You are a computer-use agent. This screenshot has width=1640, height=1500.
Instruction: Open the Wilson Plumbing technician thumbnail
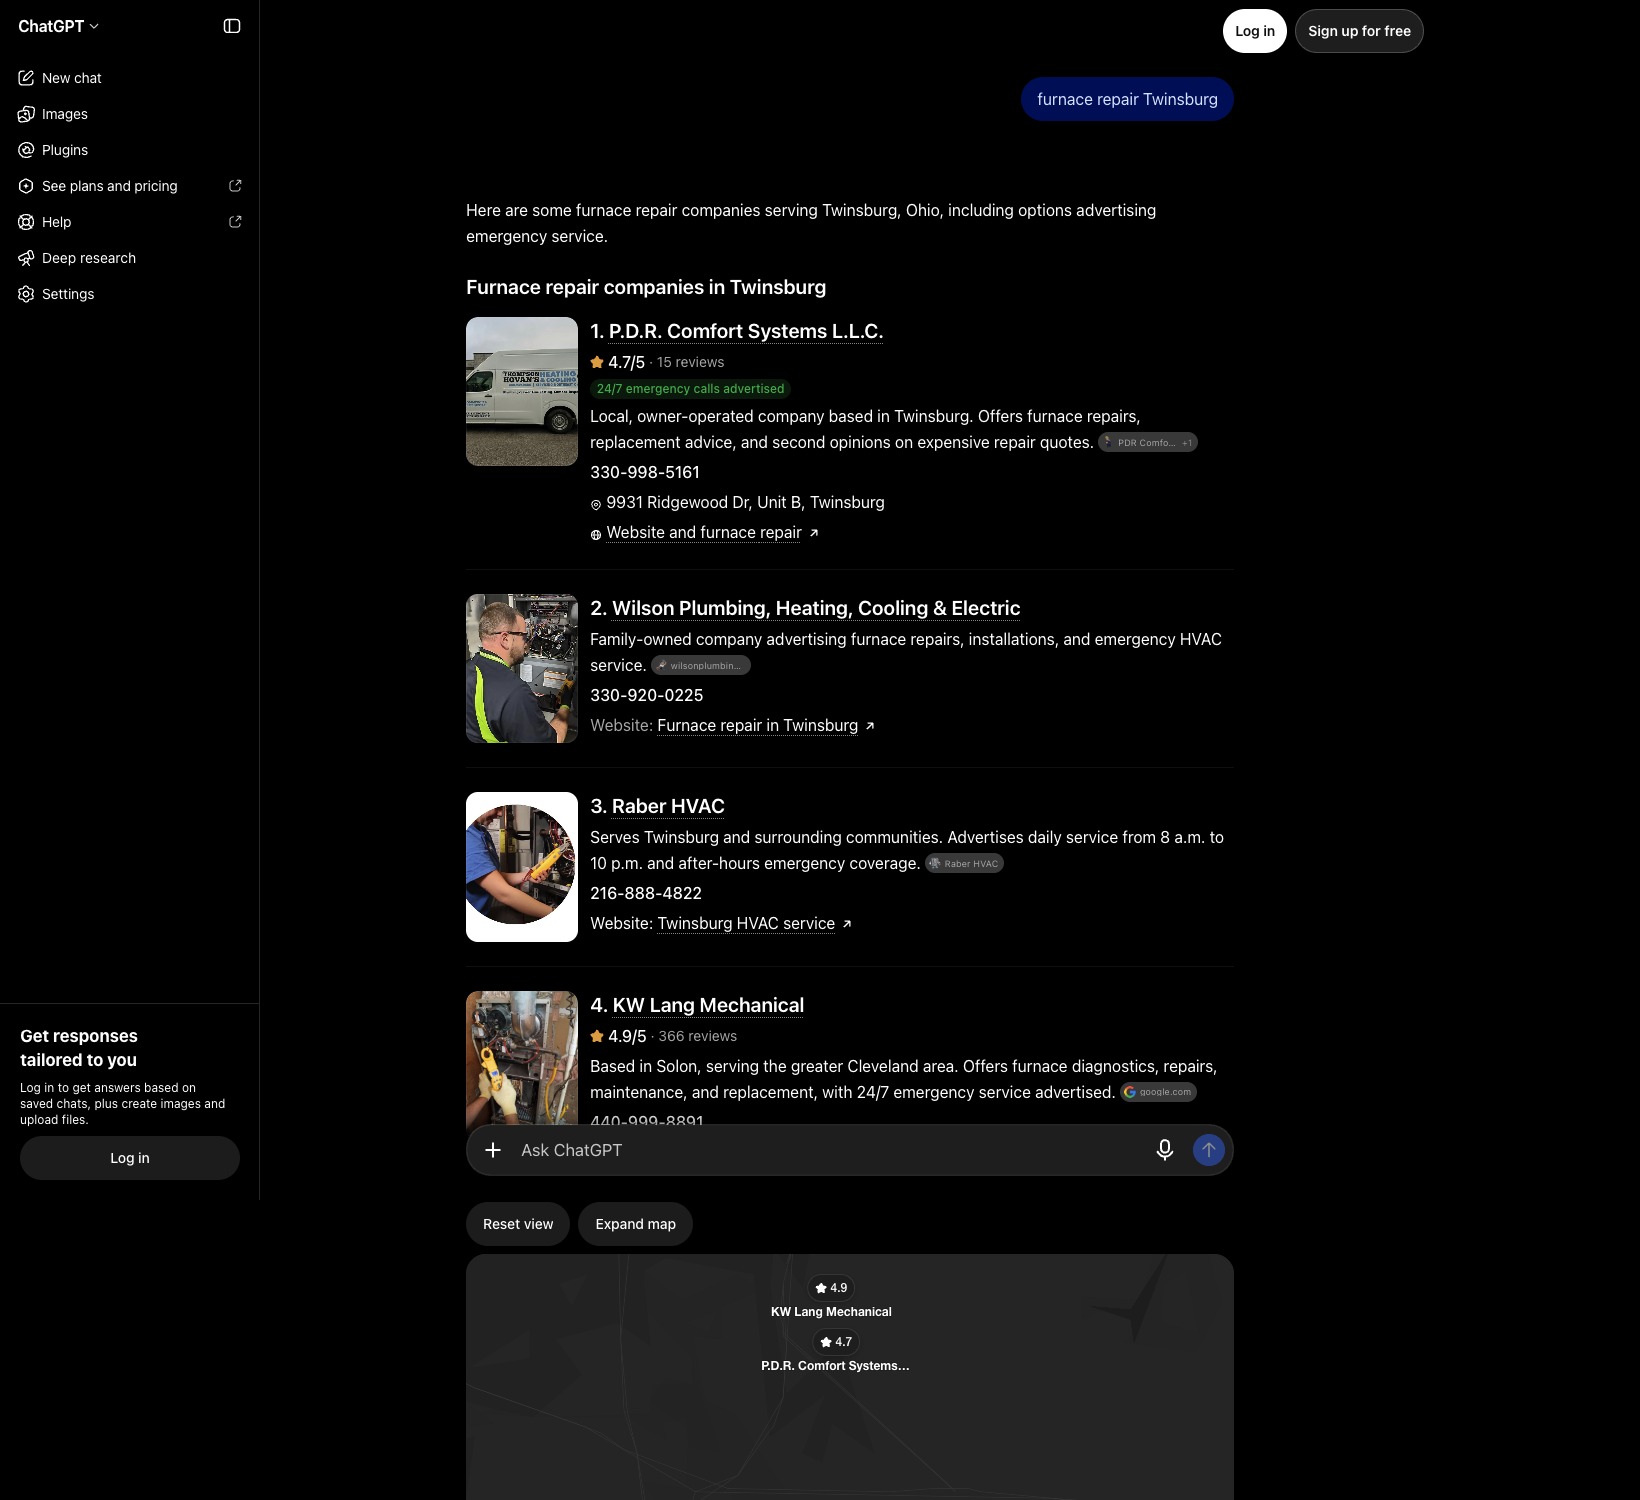(x=522, y=668)
